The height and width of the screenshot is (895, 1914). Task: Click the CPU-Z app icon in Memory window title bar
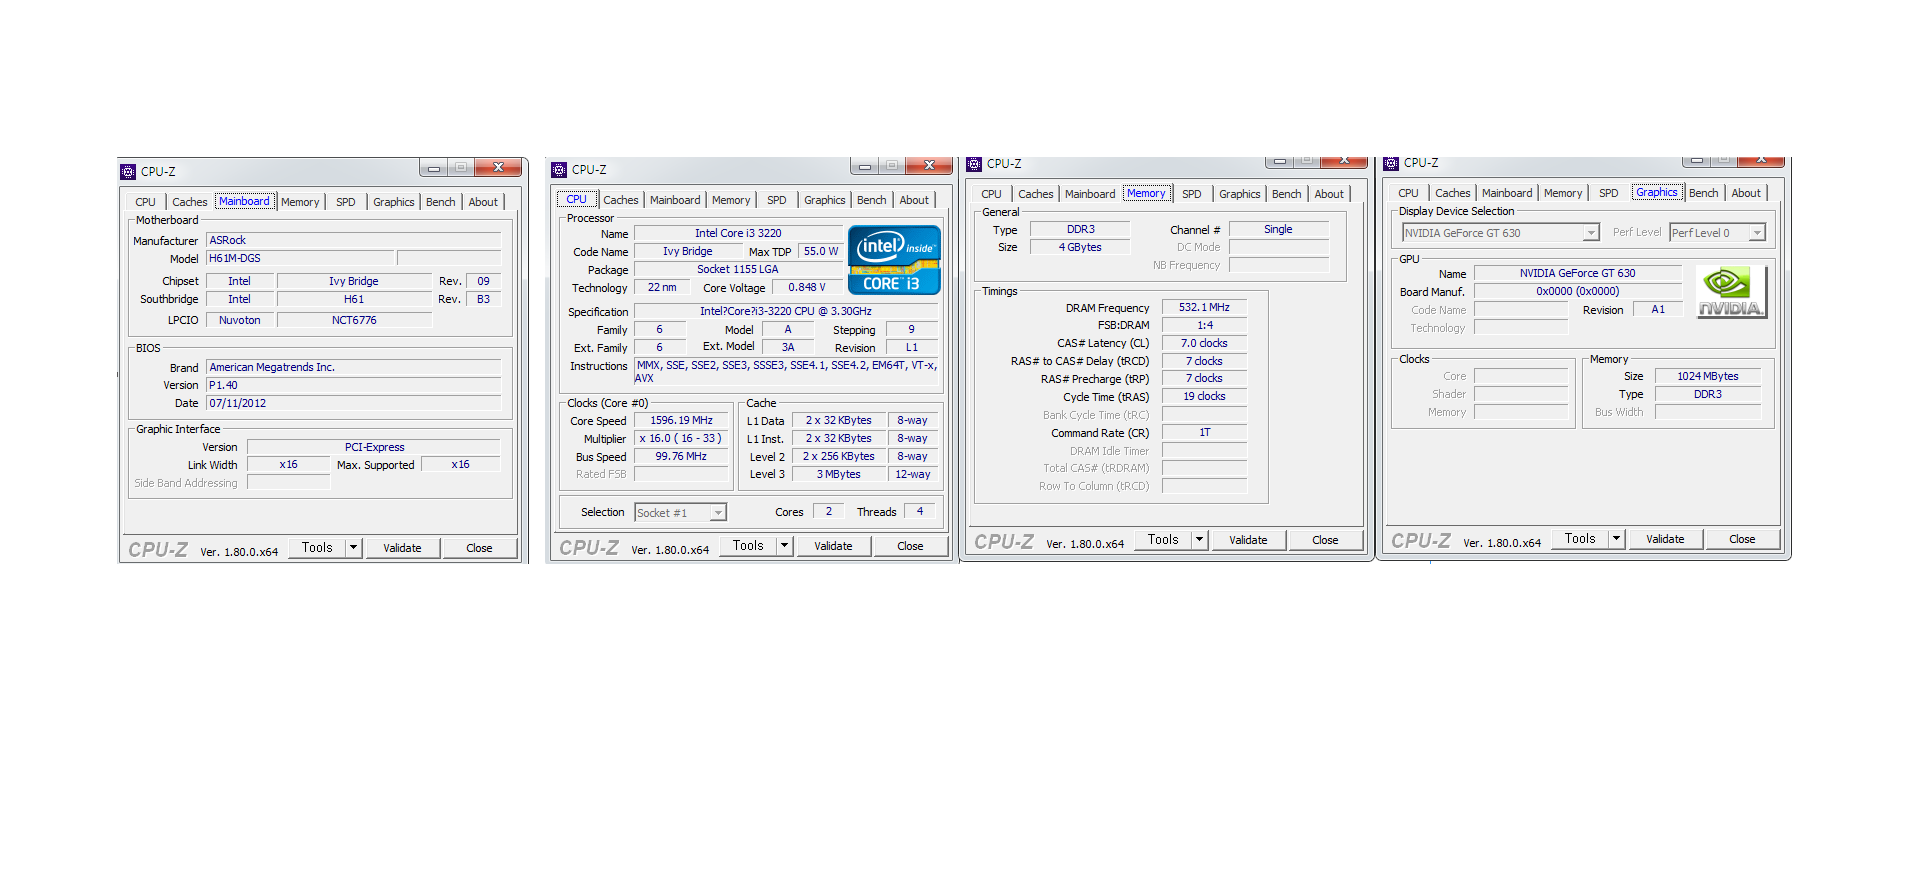[974, 164]
